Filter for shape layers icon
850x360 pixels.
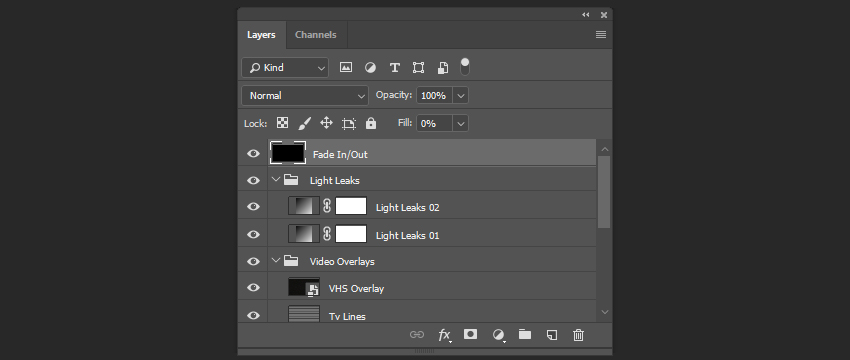pos(418,67)
